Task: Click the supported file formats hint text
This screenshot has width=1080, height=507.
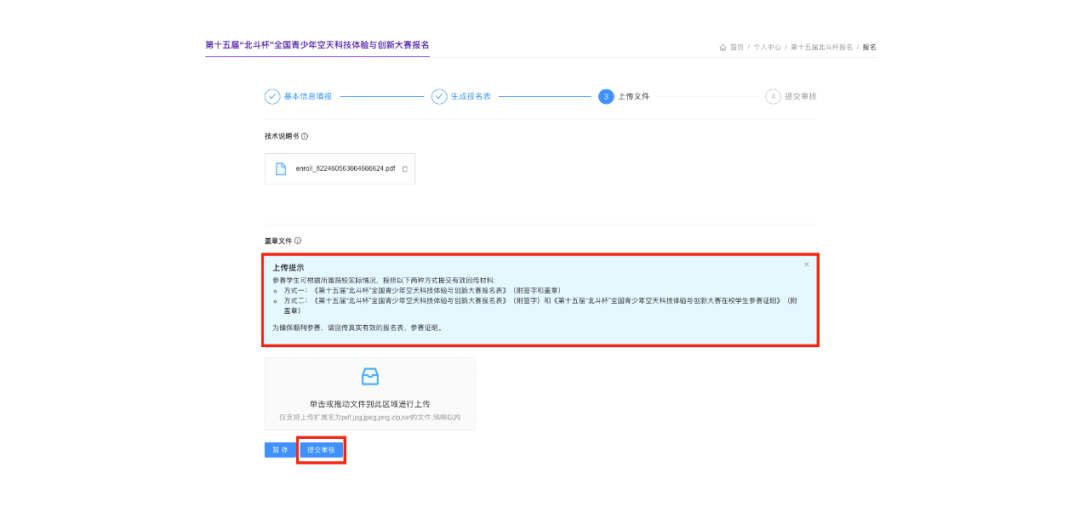Action: [370, 417]
